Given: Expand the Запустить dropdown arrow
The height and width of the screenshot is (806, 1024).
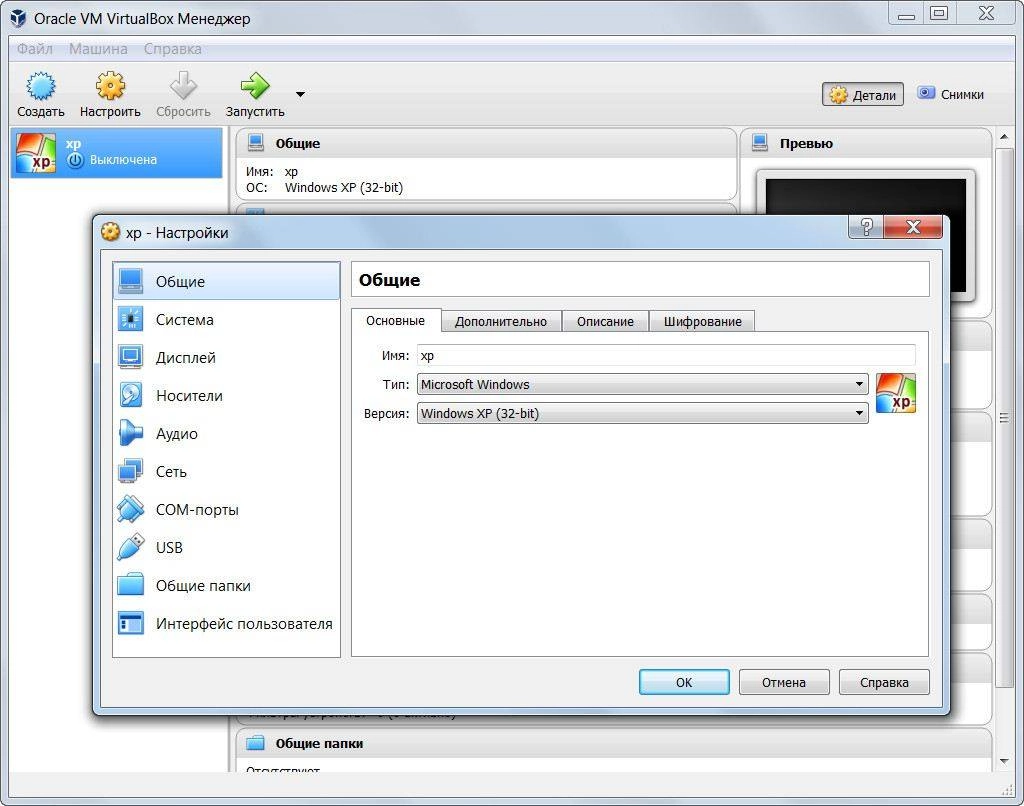Looking at the screenshot, I should click(x=300, y=95).
